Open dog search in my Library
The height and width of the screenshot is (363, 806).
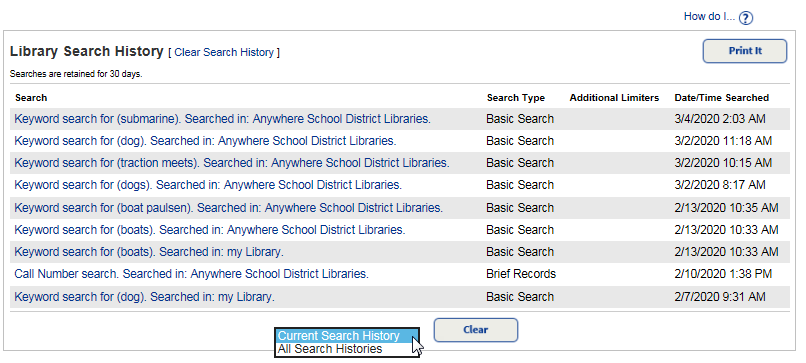point(144,297)
